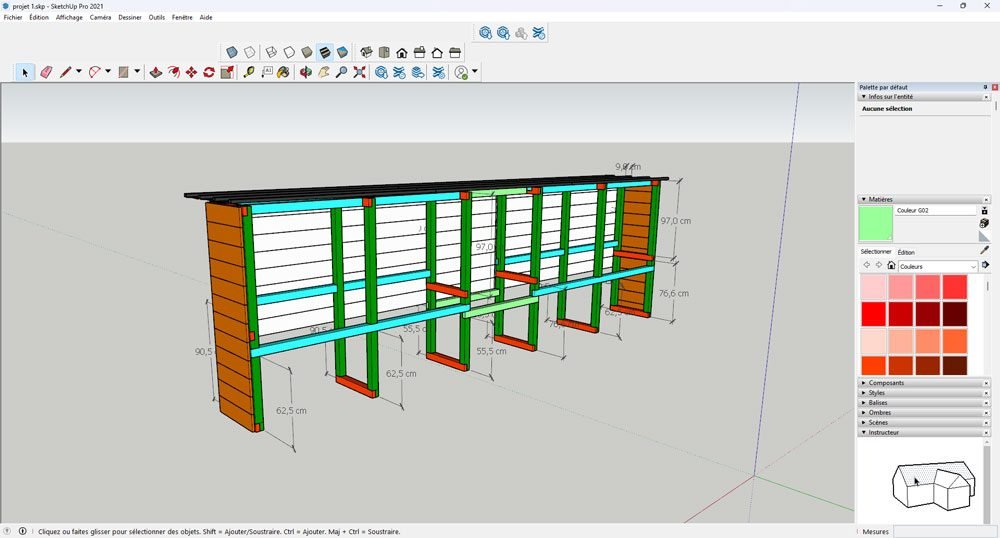Toggle X-ray face style
Viewport: 1000px width, 538px height.
tap(232, 52)
